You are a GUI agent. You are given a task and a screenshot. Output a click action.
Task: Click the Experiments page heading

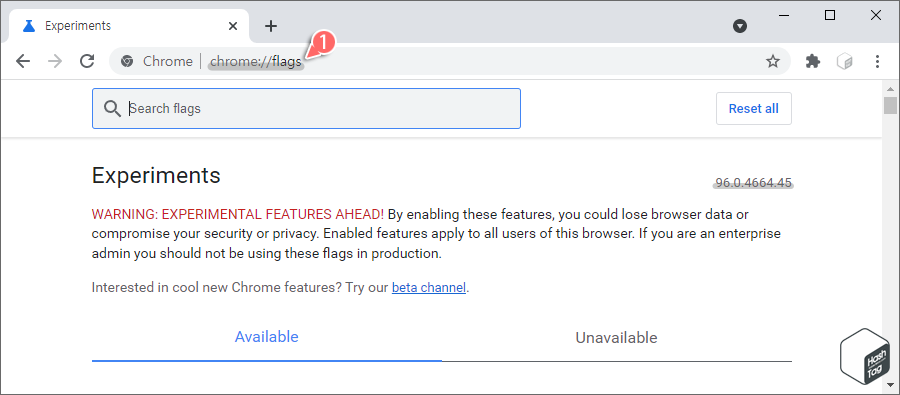point(156,175)
